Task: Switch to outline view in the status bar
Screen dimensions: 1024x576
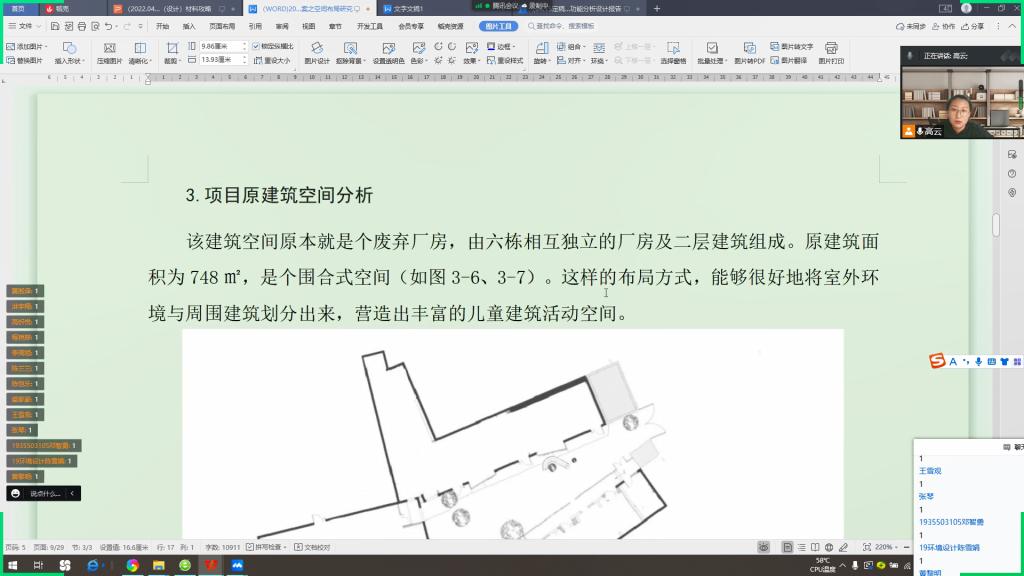Action: (801, 547)
